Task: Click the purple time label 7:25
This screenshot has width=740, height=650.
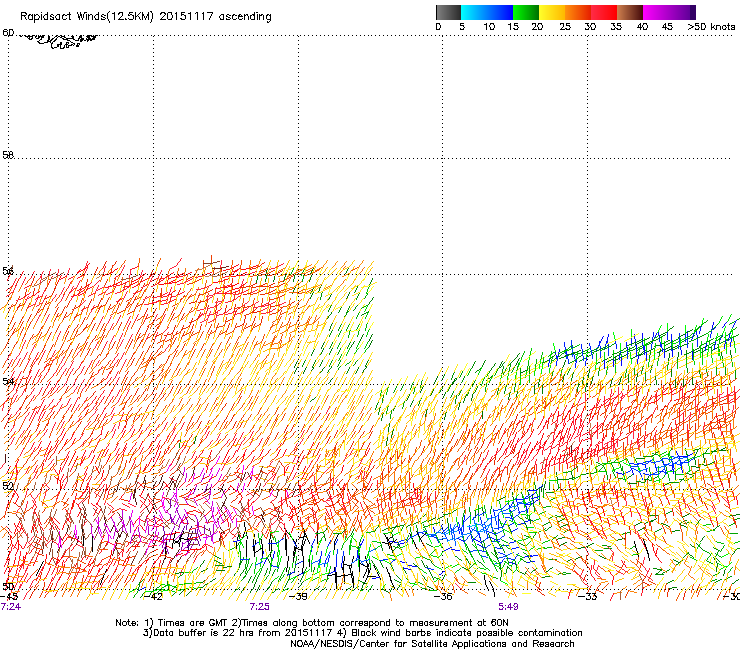Action: pos(260,607)
